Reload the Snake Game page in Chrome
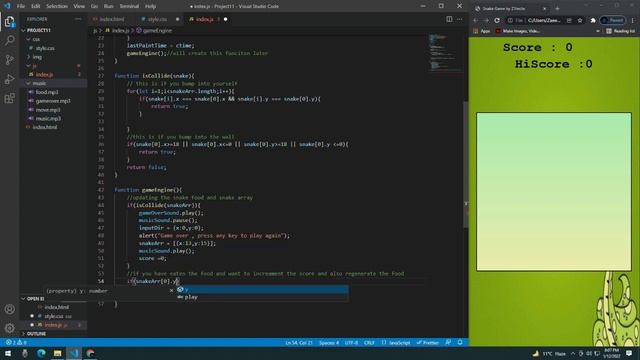The image size is (640, 360). point(497,20)
